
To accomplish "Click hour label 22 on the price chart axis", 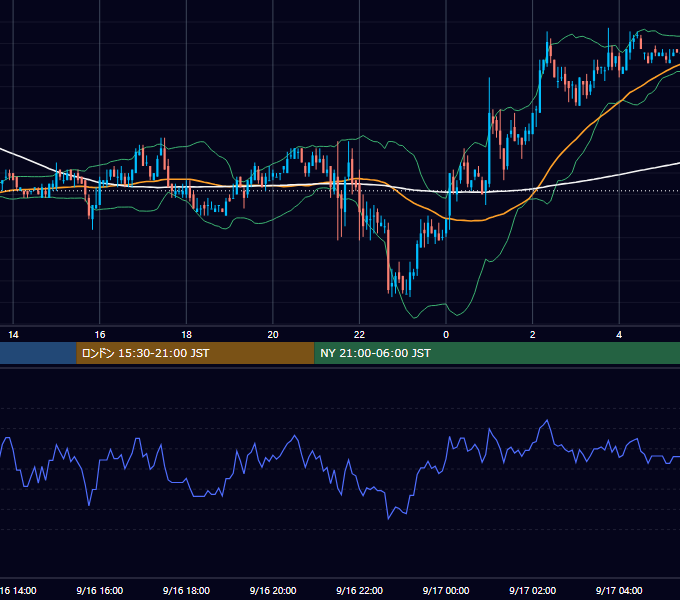I will 360,335.
